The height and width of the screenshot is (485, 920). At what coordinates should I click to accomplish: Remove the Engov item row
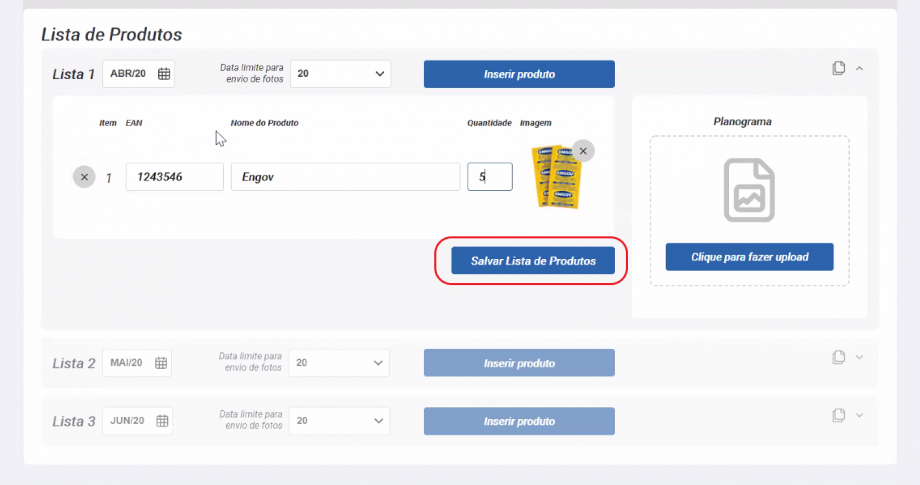point(84,177)
